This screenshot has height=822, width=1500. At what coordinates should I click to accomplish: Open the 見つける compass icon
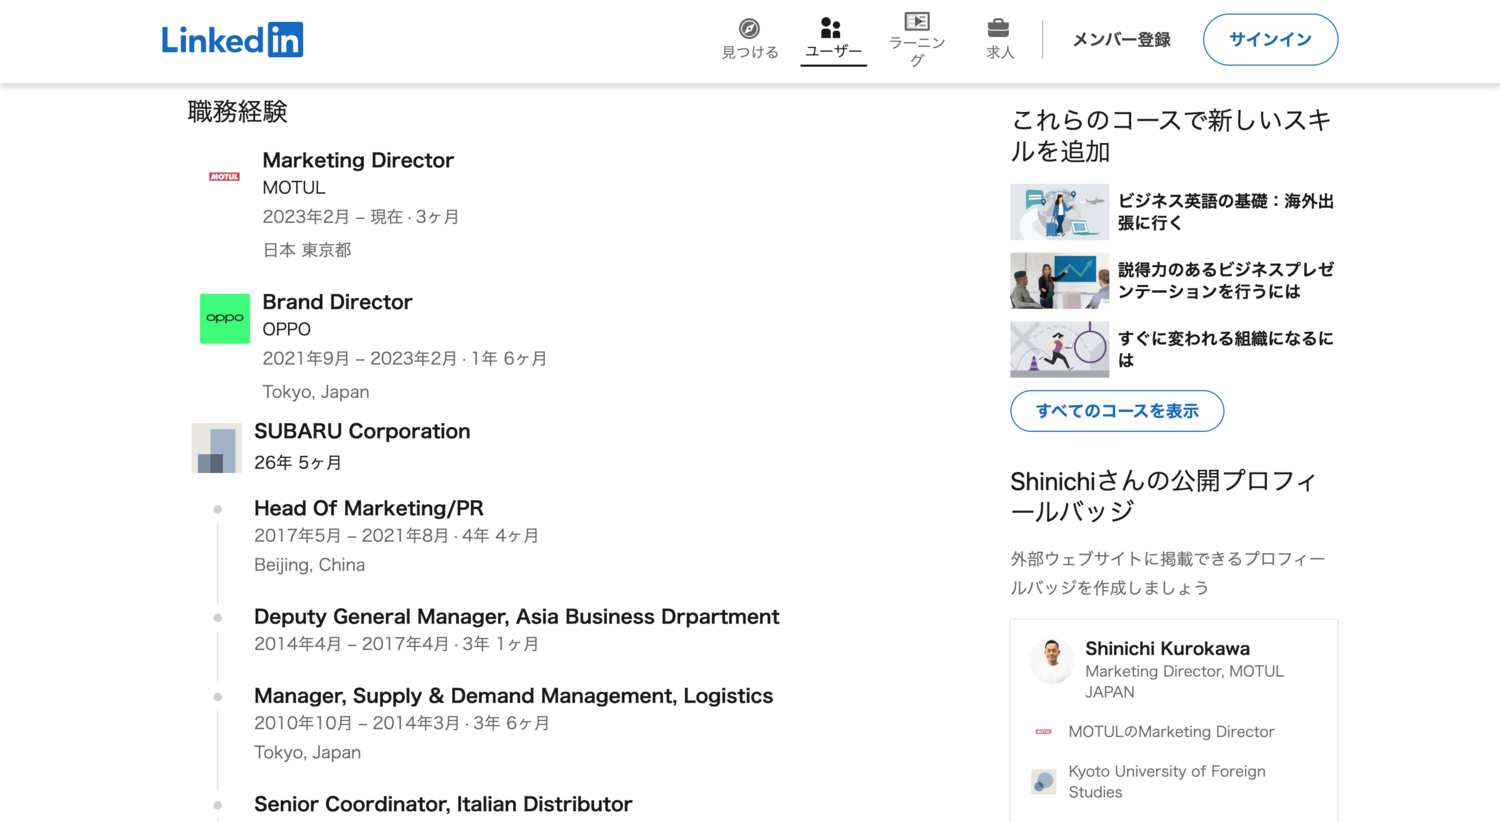(x=749, y=28)
